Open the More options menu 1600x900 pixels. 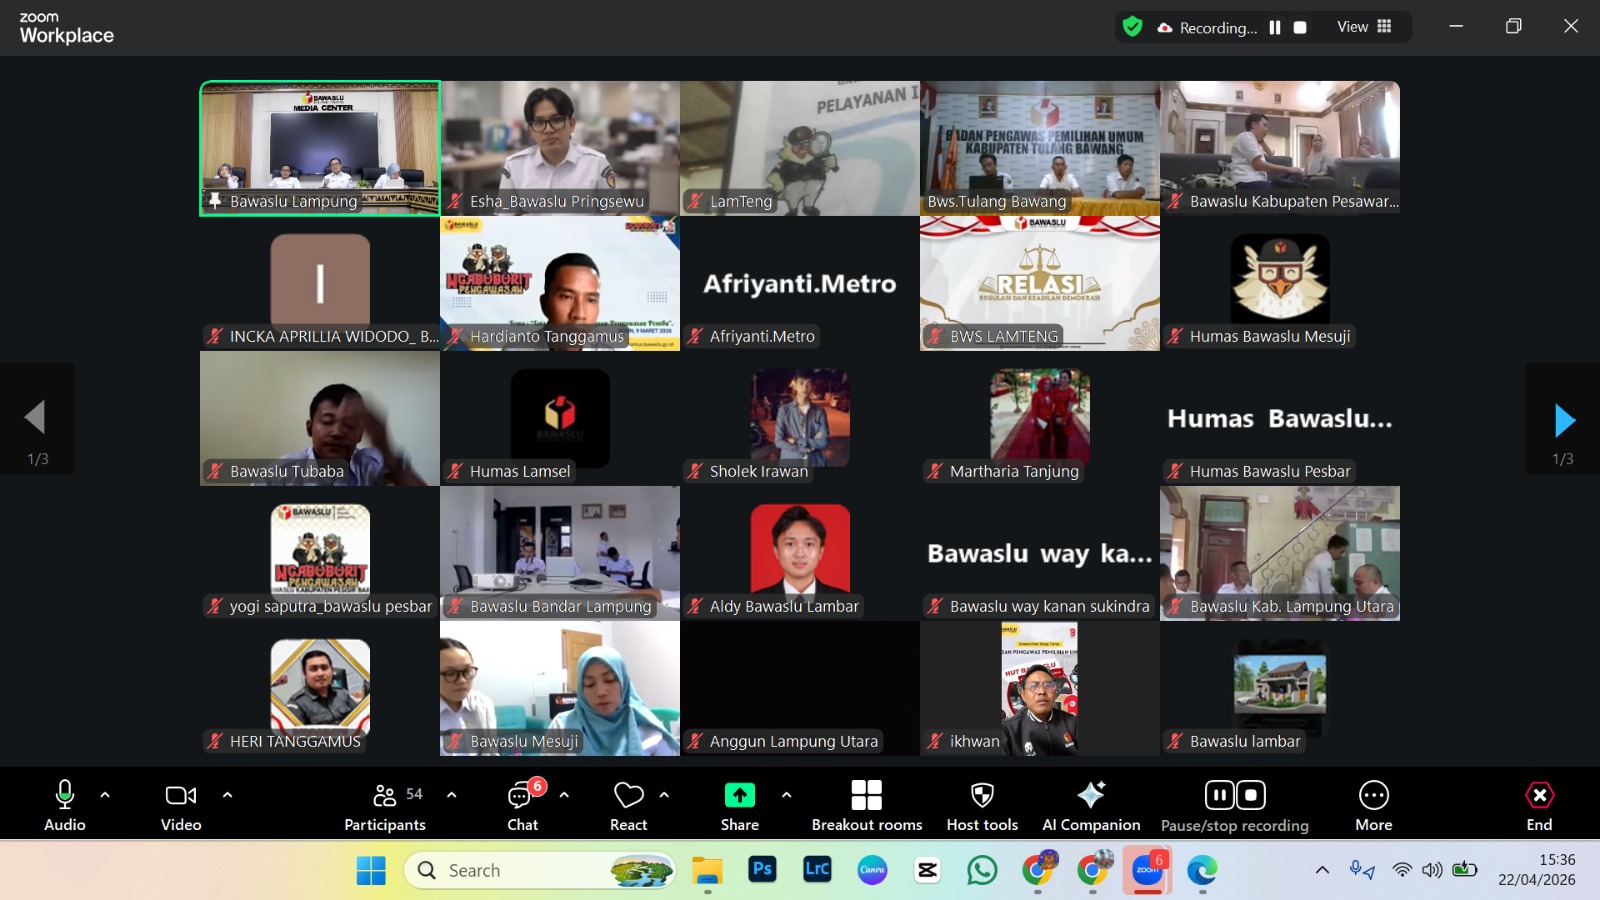point(1374,805)
